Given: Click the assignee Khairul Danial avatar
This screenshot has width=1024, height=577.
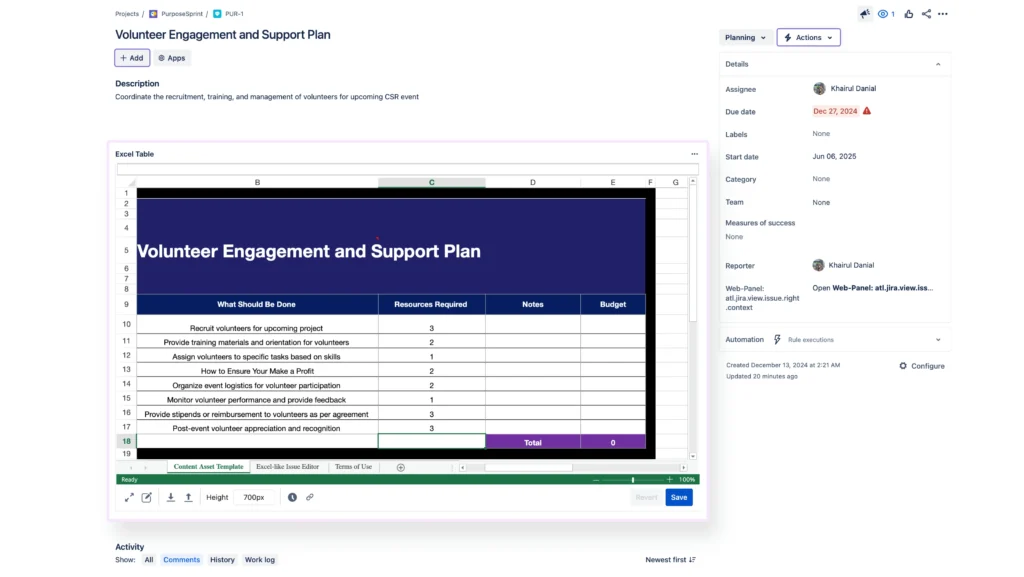Looking at the screenshot, I should (x=819, y=89).
